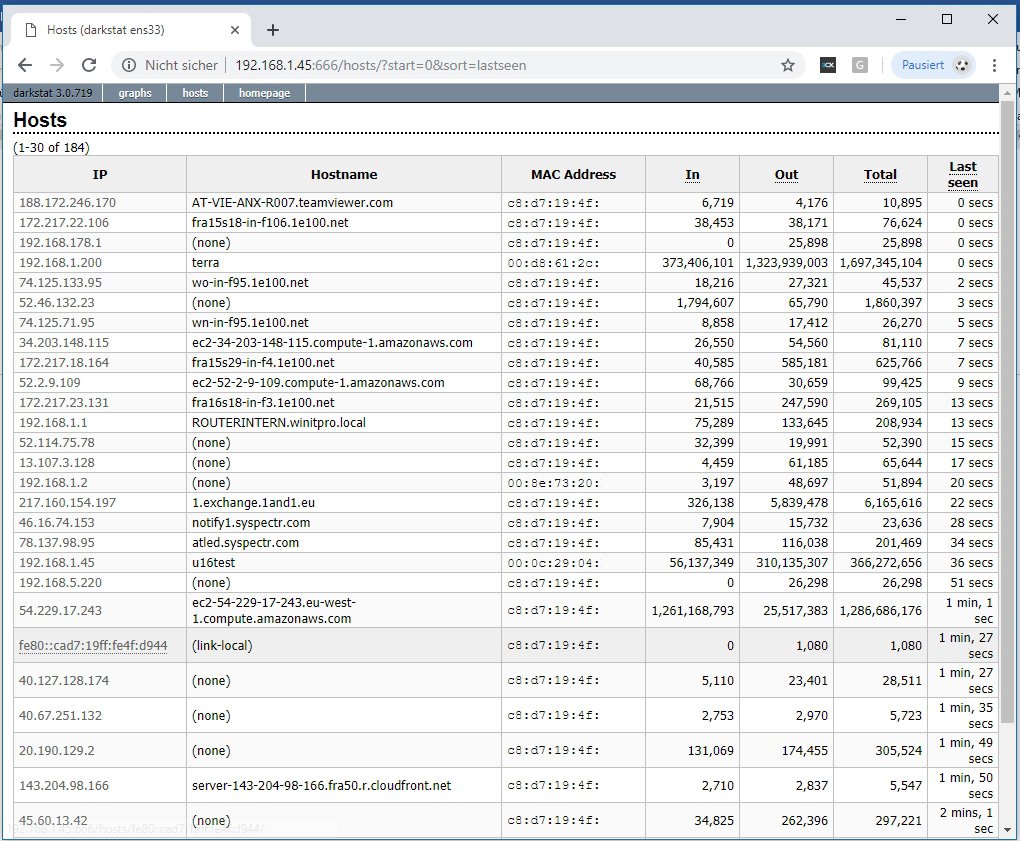Image resolution: width=1020 pixels, height=841 pixels.
Task: Open the host entry named terra
Action: 205,262
